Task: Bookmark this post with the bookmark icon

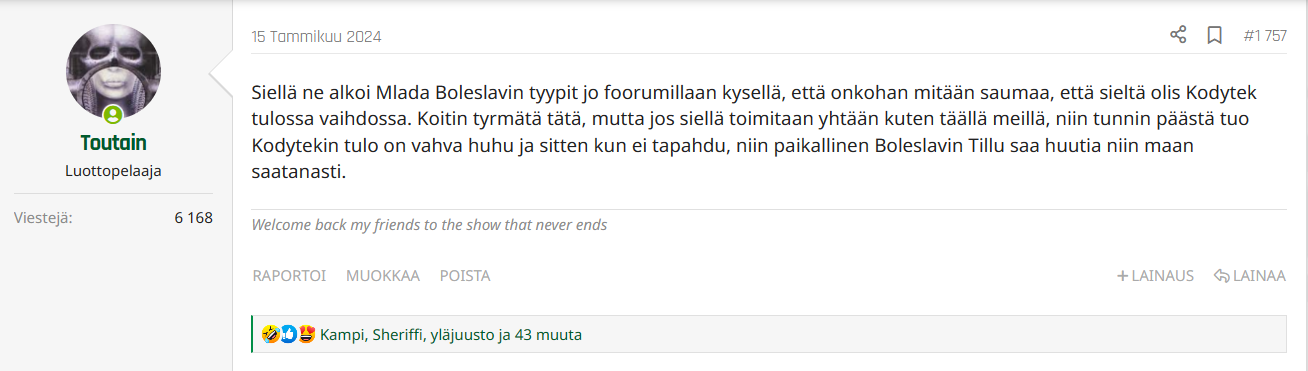Action: [1215, 36]
